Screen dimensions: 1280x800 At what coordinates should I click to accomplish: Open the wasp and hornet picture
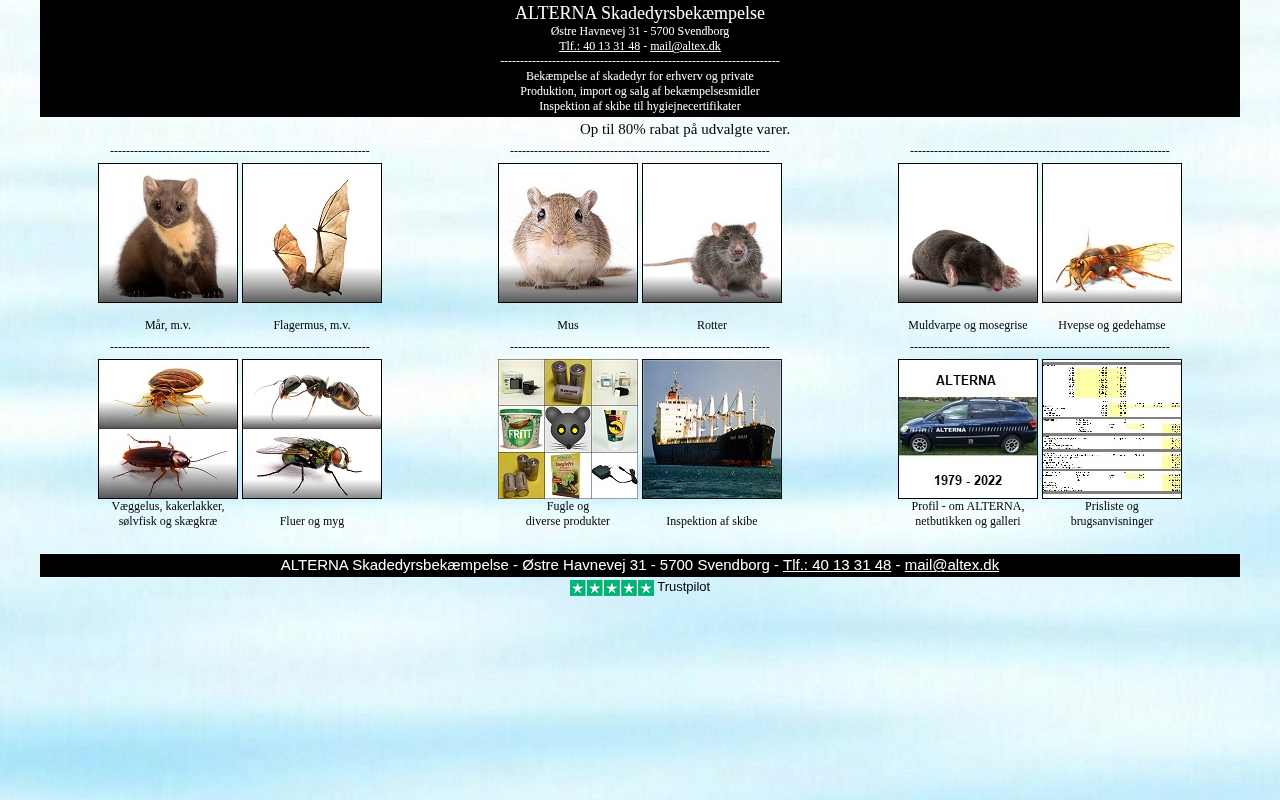1112,233
